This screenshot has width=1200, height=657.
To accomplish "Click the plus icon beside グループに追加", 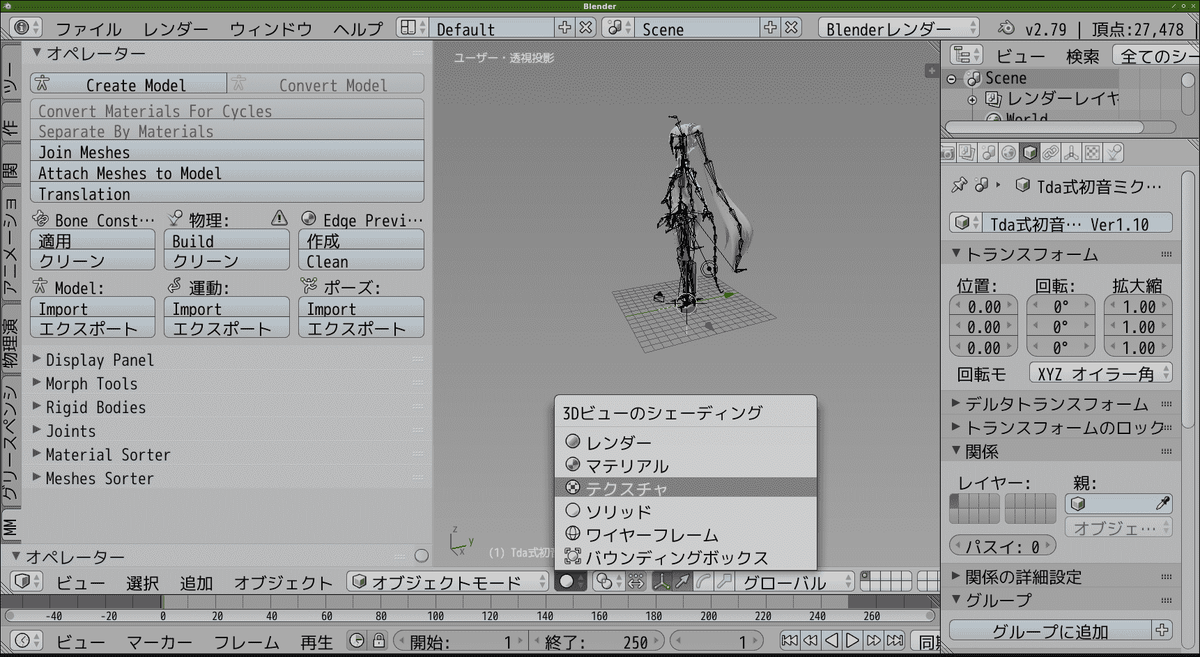I will 1161,631.
